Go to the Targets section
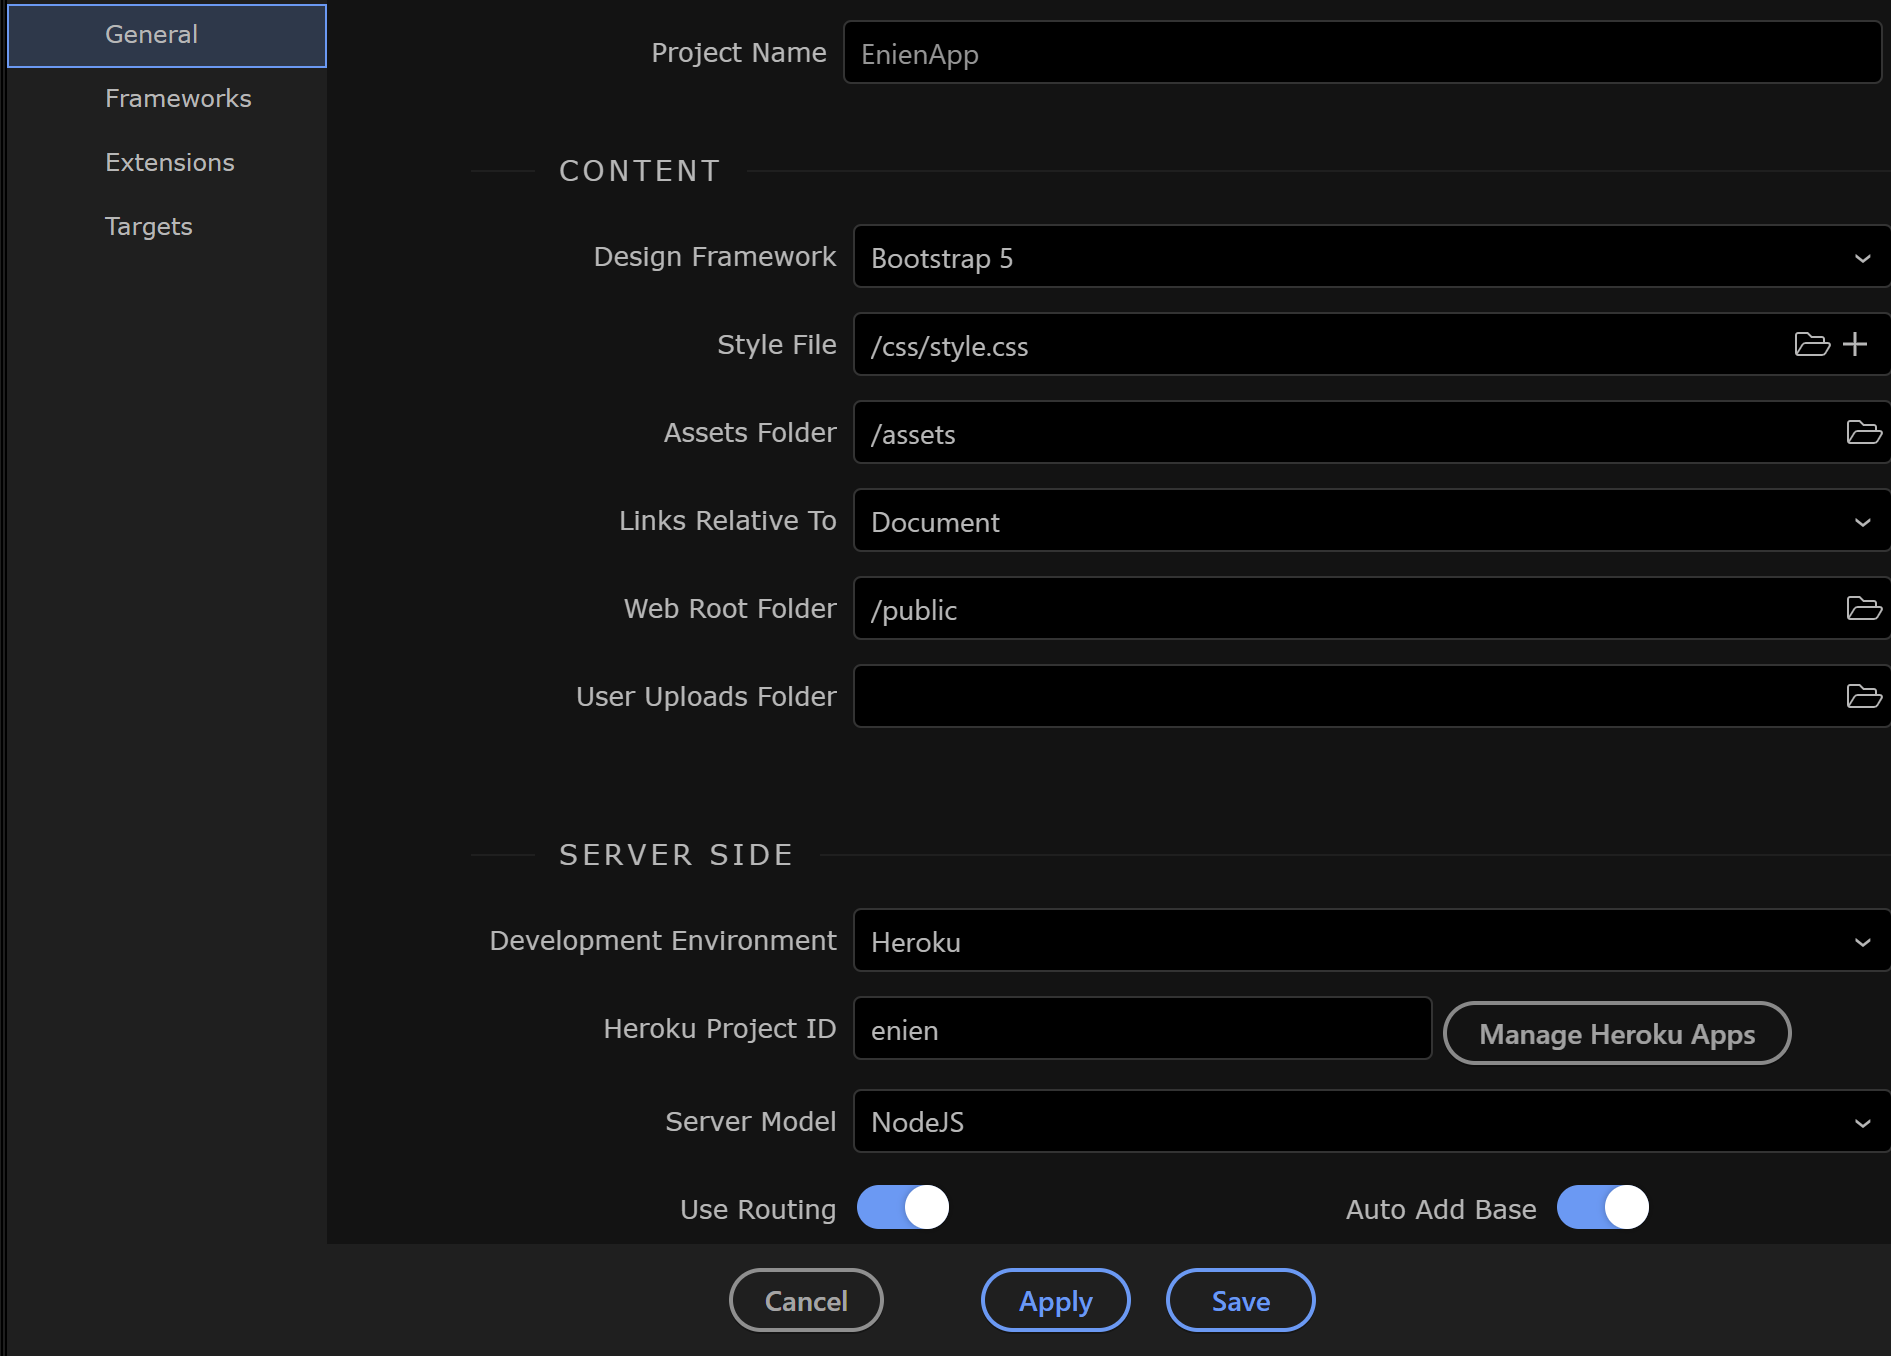The height and width of the screenshot is (1356, 1891). tap(149, 227)
